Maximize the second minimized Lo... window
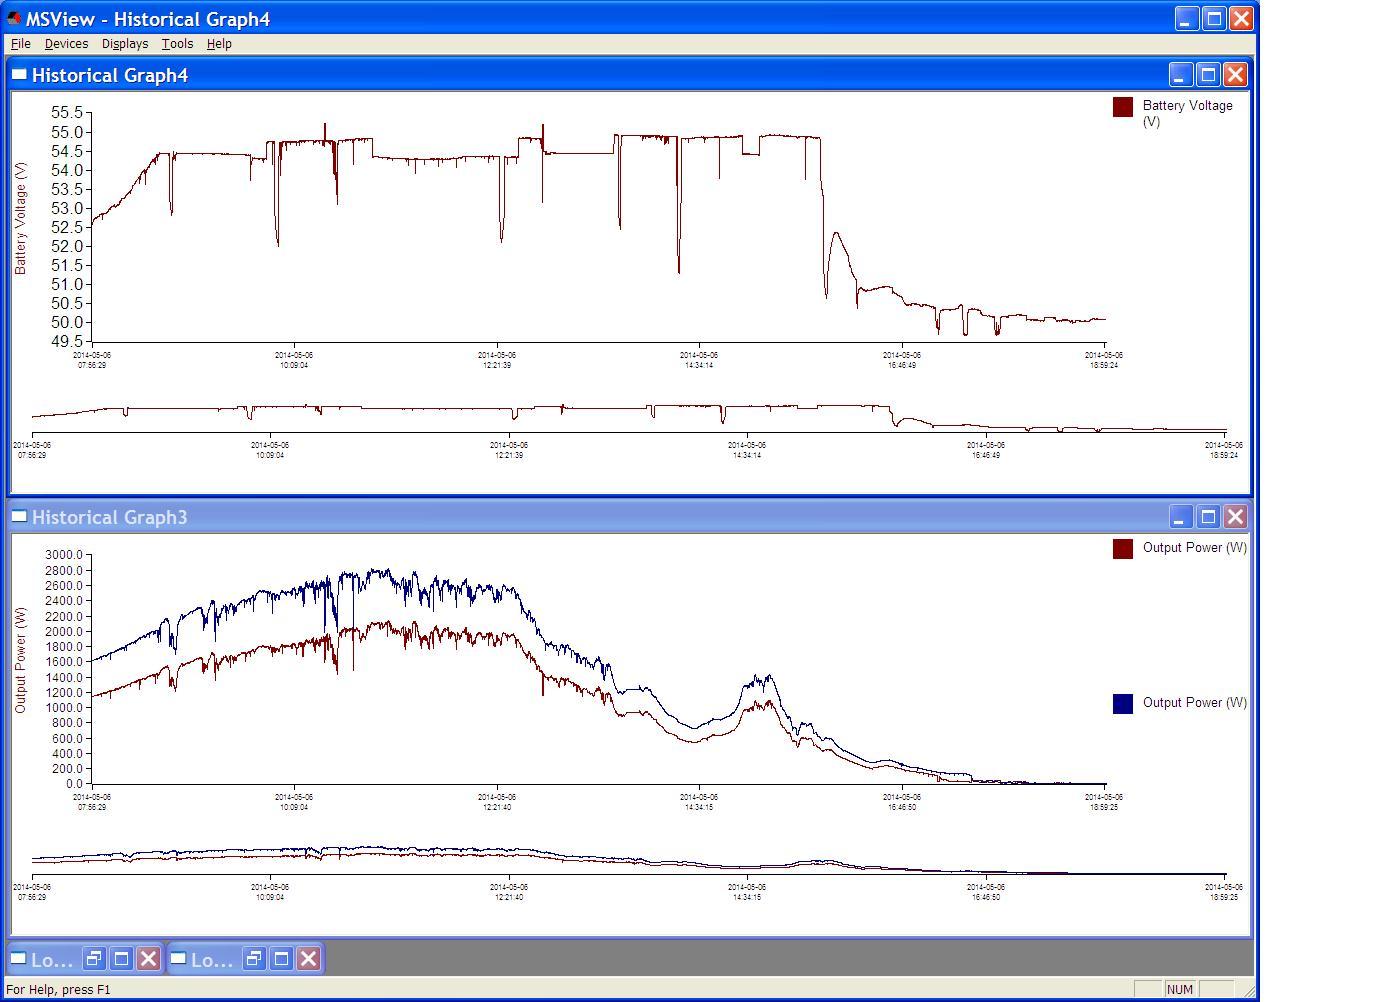The width and height of the screenshot is (1400, 1002). (x=281, y=959)
